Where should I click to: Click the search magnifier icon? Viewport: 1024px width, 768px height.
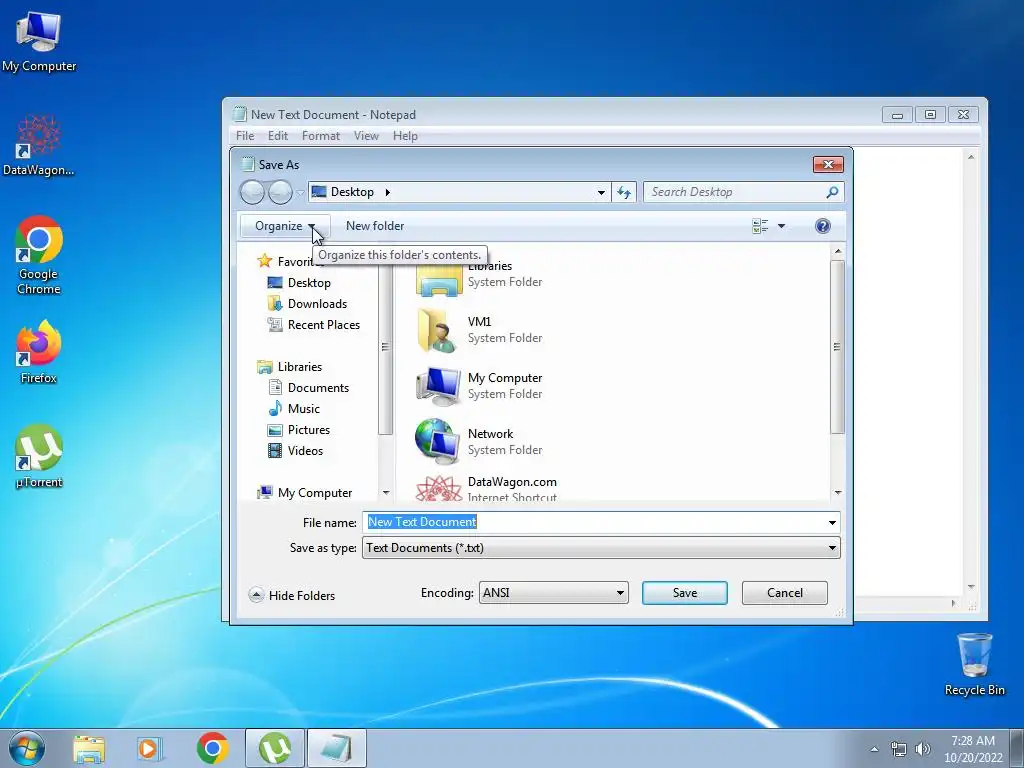pyautogui.click(x=832, y=192)
